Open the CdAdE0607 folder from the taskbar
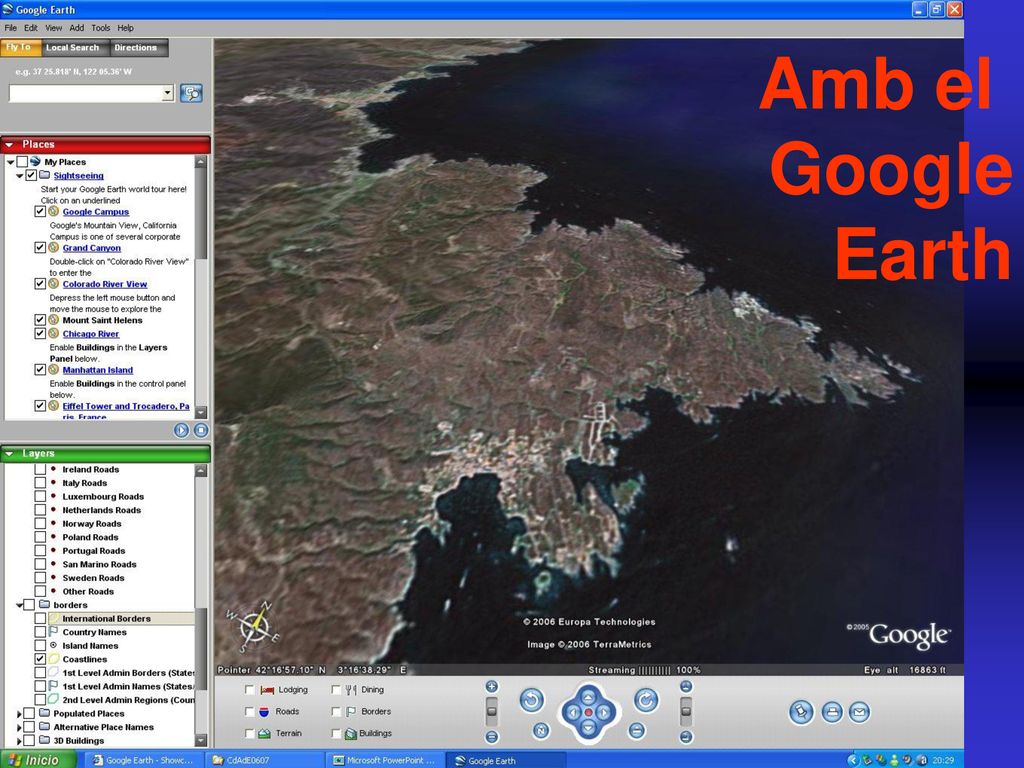The height and width of the screenshot is (768, 1024). (x=265, y=760)
